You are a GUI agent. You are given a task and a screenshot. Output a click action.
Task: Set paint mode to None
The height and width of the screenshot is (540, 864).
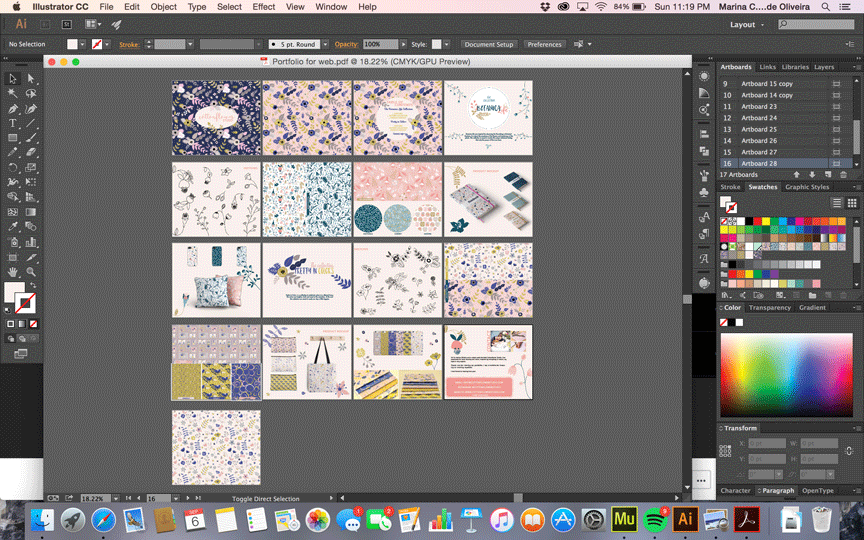(x=34, y=324)
